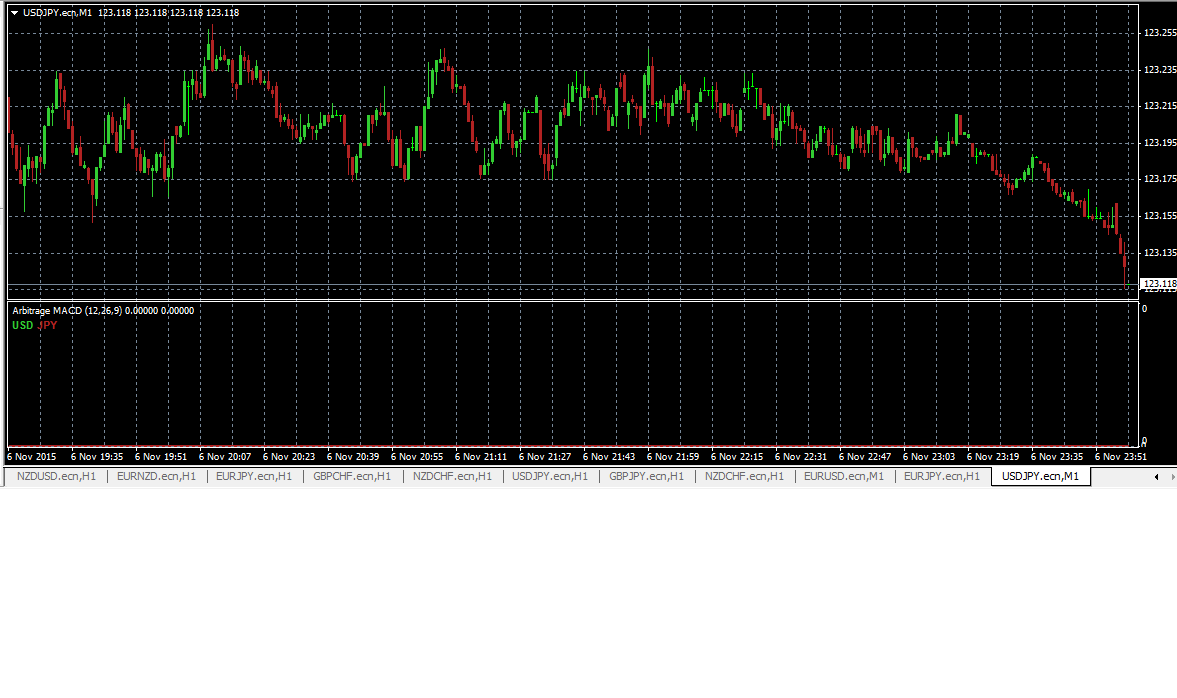Open the GBPJPY.ecn,H1 chart tab
The height and width of the screenshot is (698, 1177).
[x=645, y=476]
